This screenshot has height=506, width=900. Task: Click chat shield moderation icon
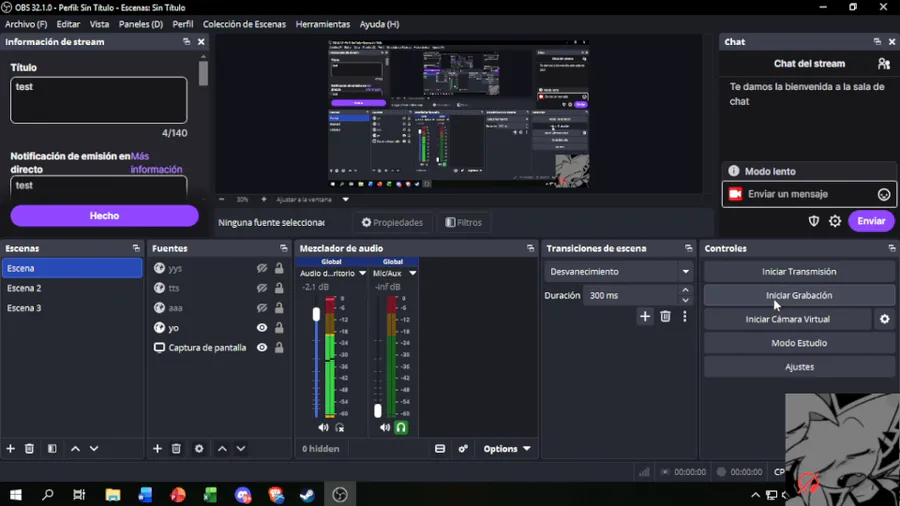(x=814, y=221)
